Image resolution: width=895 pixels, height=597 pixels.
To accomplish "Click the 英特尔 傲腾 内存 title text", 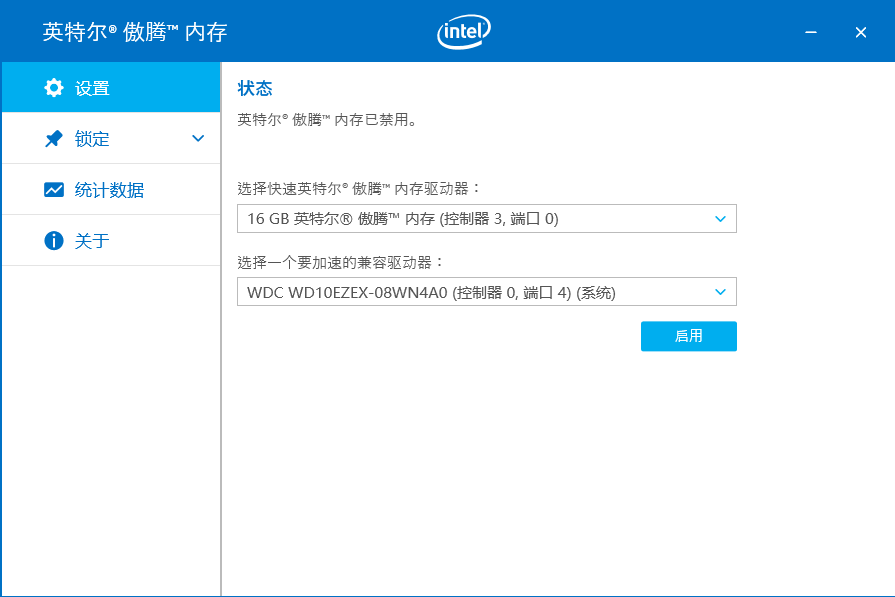I will 135,32.
